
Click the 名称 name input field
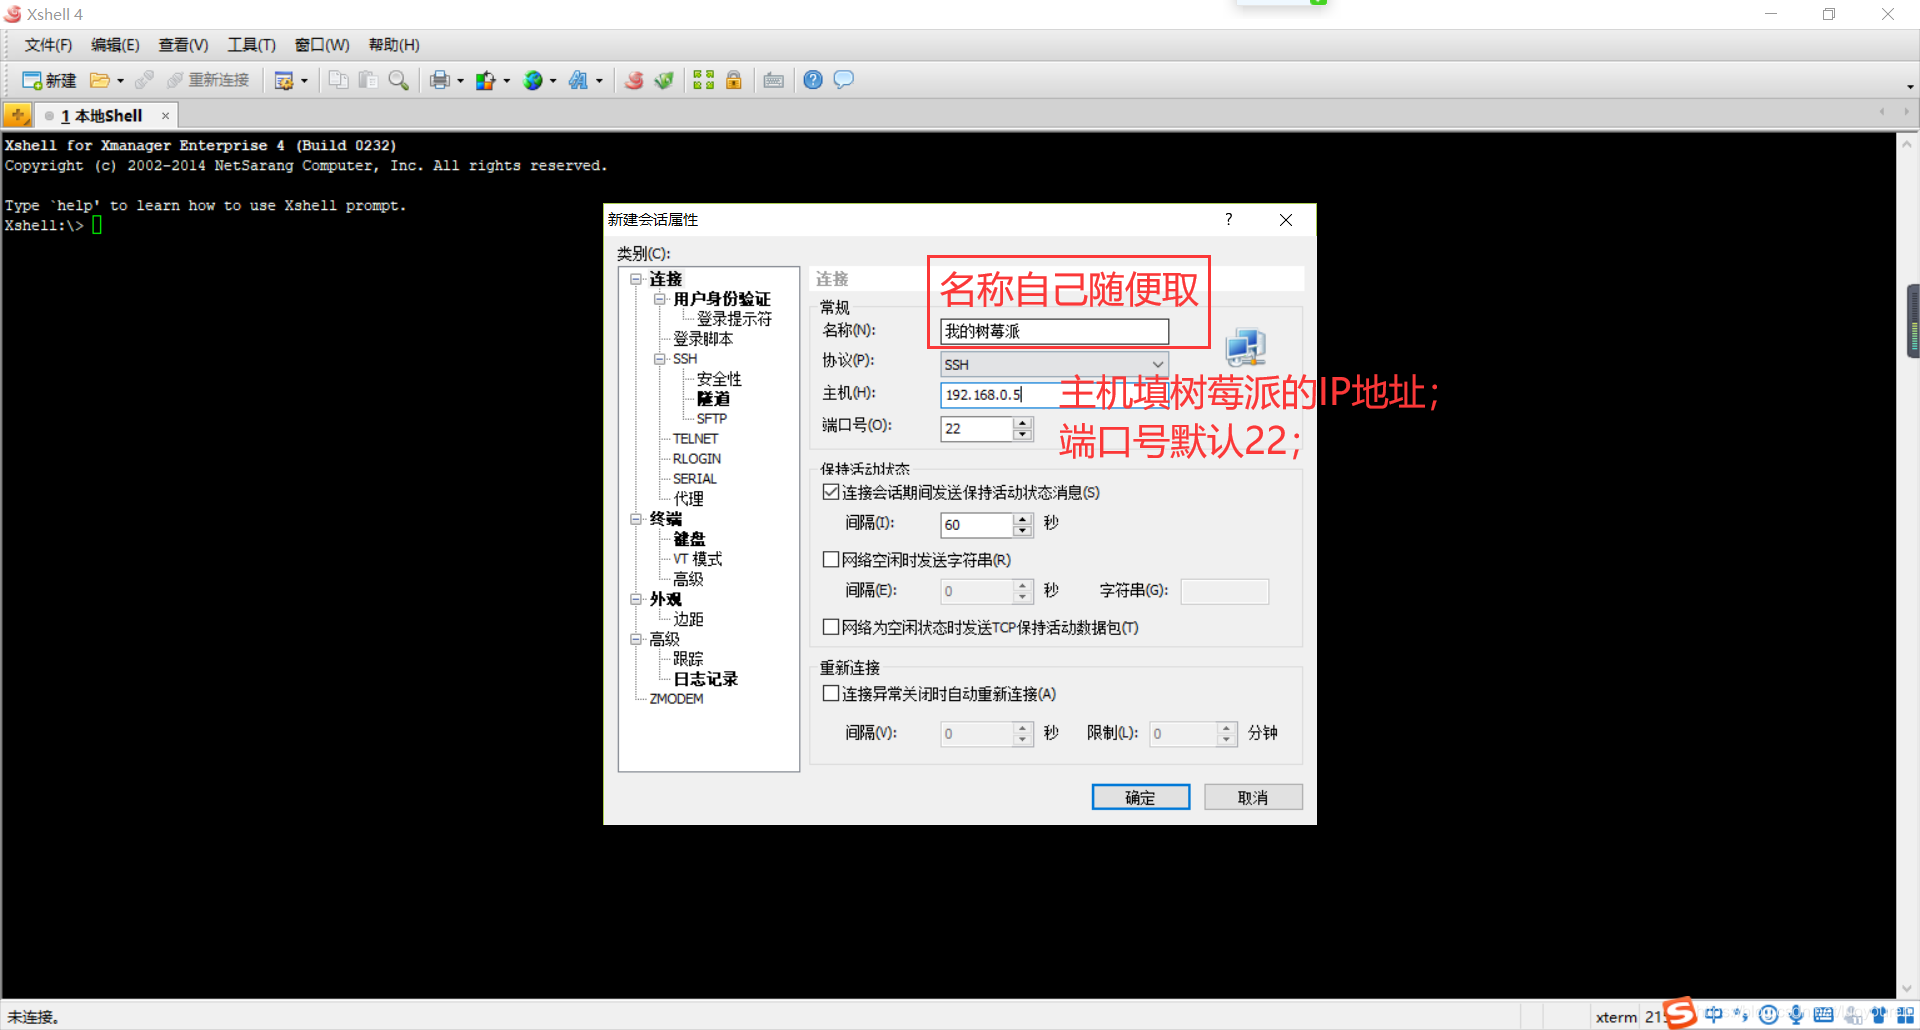[x=1054, y=331]
